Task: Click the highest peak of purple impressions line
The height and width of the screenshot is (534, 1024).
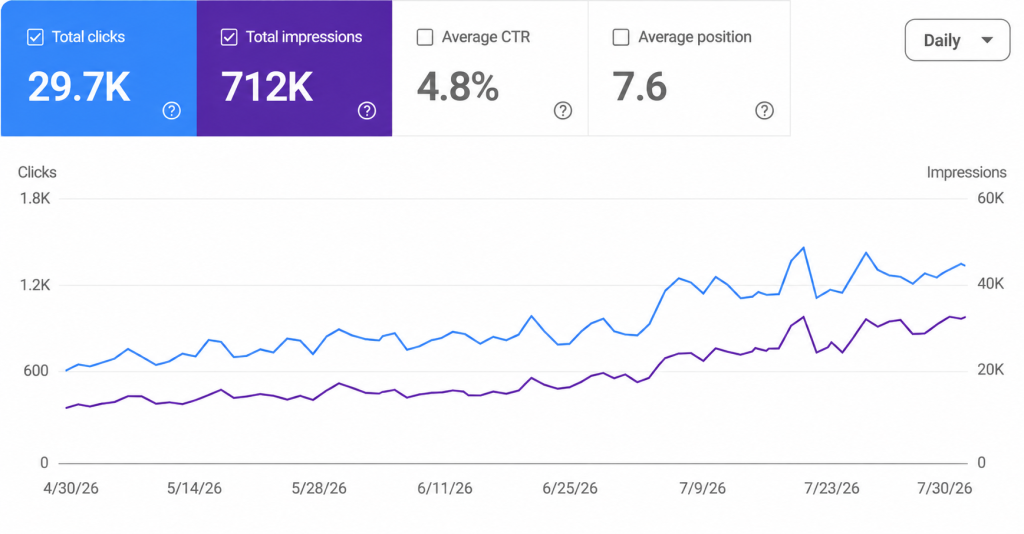Action: pyautogui.click(x=803, y=317)
